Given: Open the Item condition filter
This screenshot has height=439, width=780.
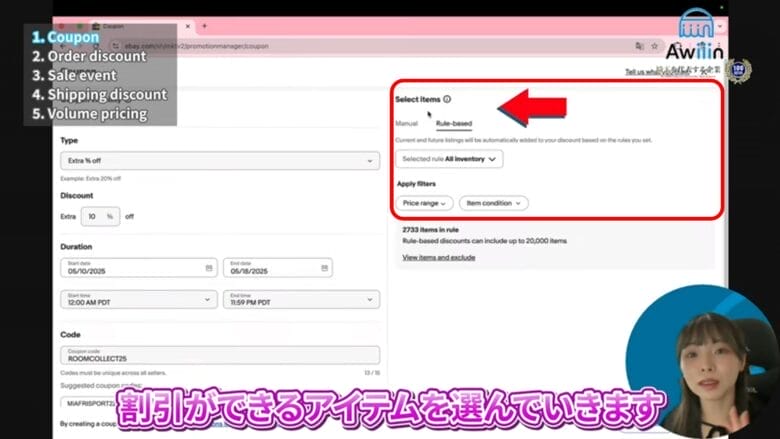Looking at the screenshot, I should [x=493, y=203].
